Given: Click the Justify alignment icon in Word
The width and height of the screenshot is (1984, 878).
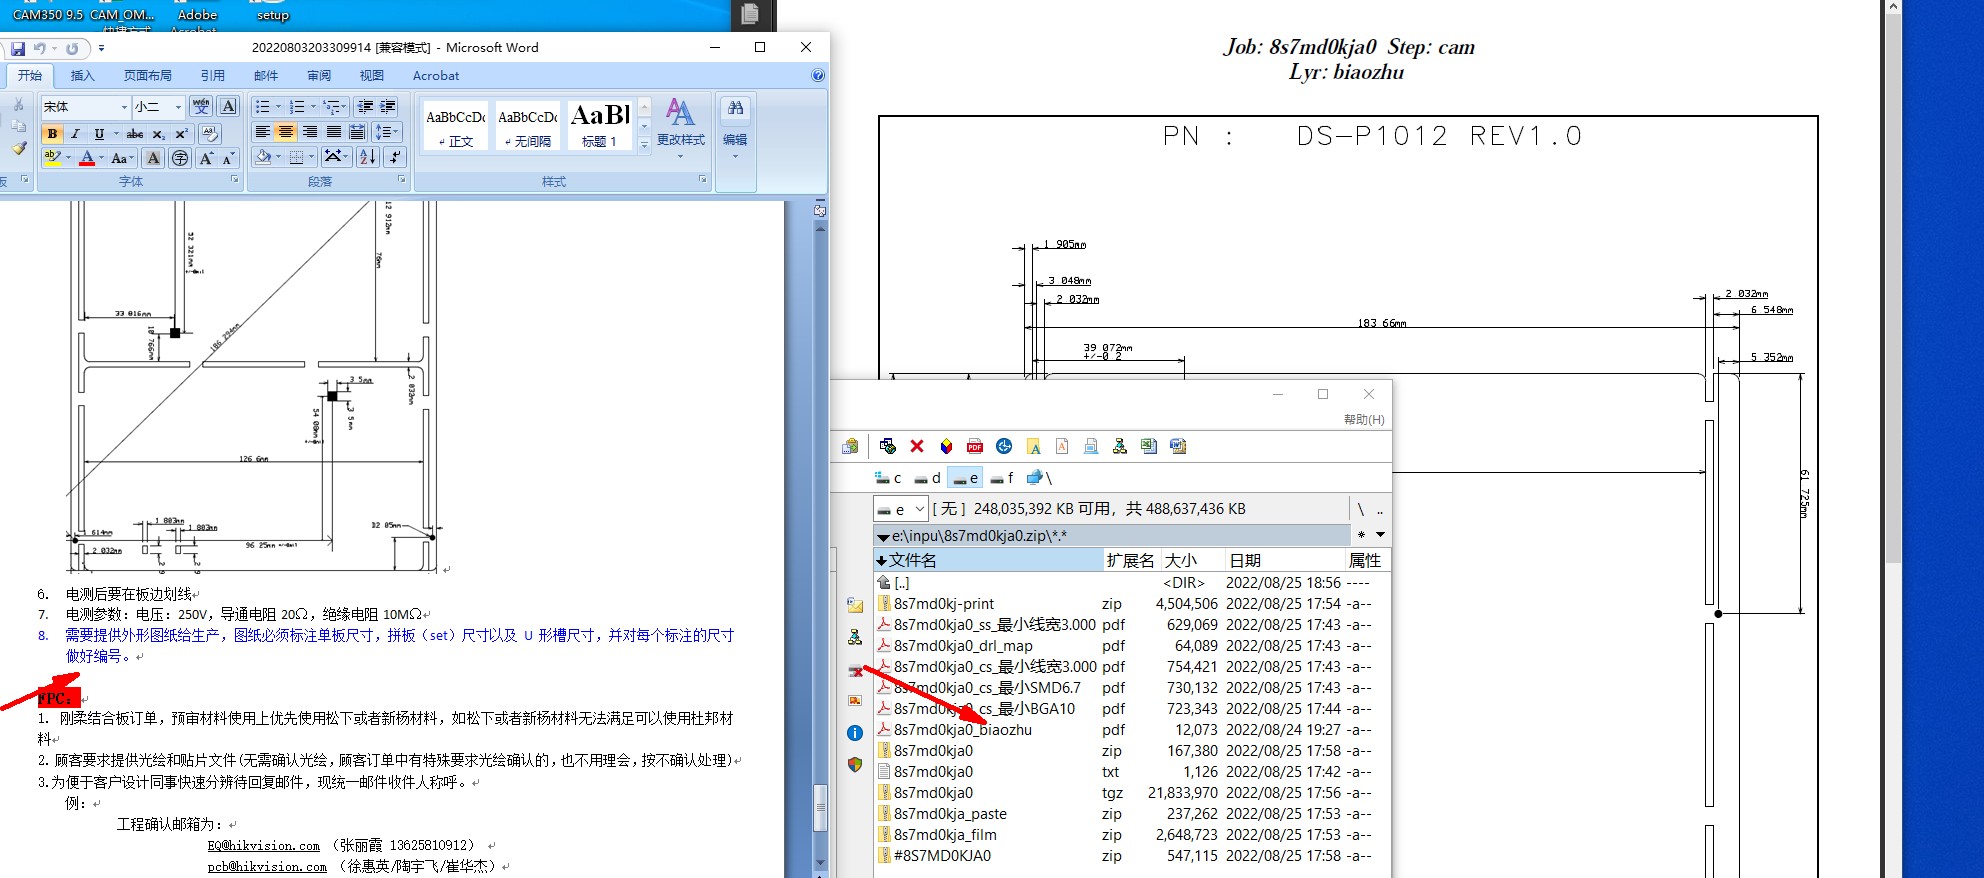Looking at the screenshot, I should 334,132.
